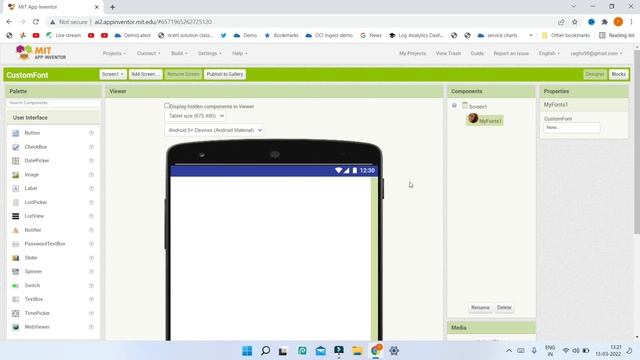Click Delete button in Components panel
This screenshot has width=640, height=360.
coord(504,308)
